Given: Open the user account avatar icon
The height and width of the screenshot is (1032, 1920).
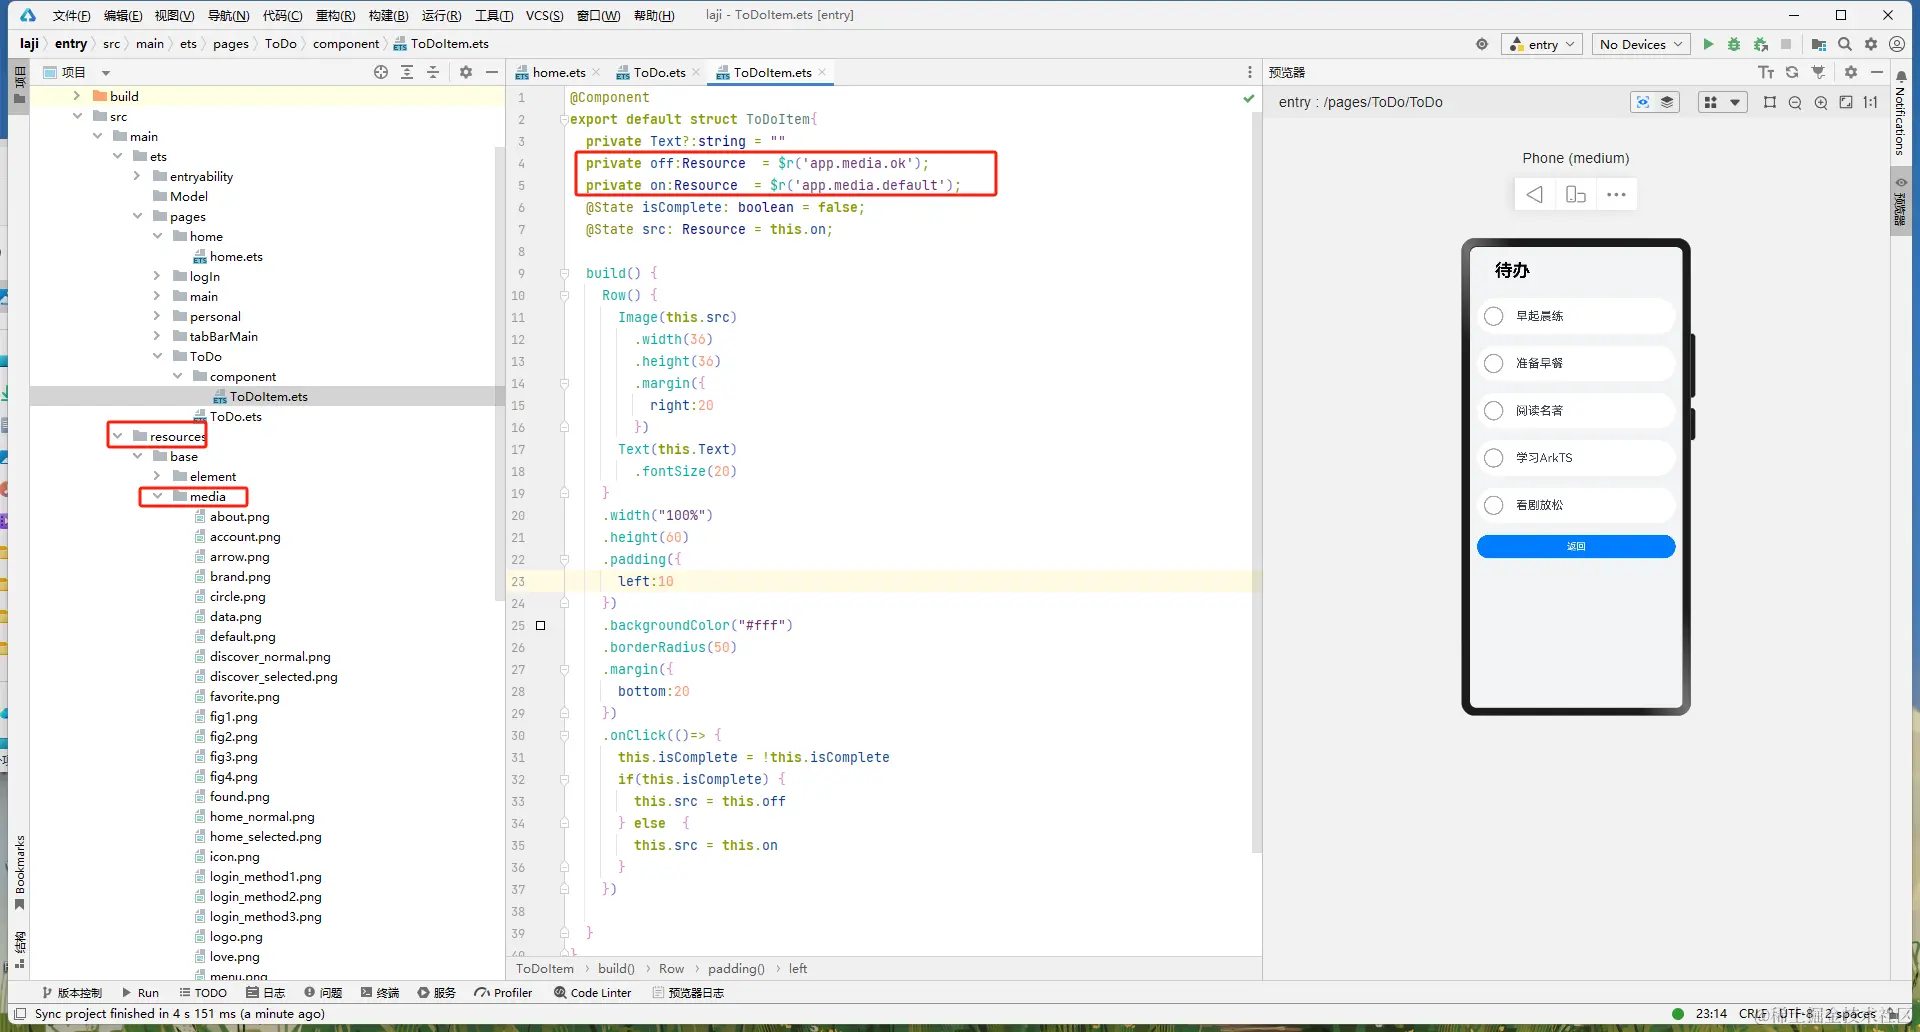Looking at the screenshot, I should [x=1897, y=44].
